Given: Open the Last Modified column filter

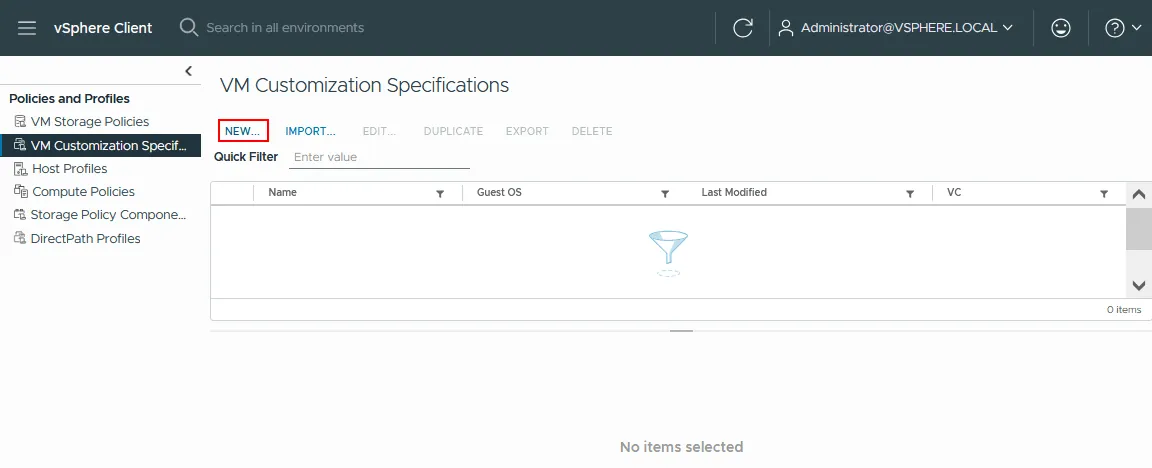Looking at the screenshot, I should [910, 193].
